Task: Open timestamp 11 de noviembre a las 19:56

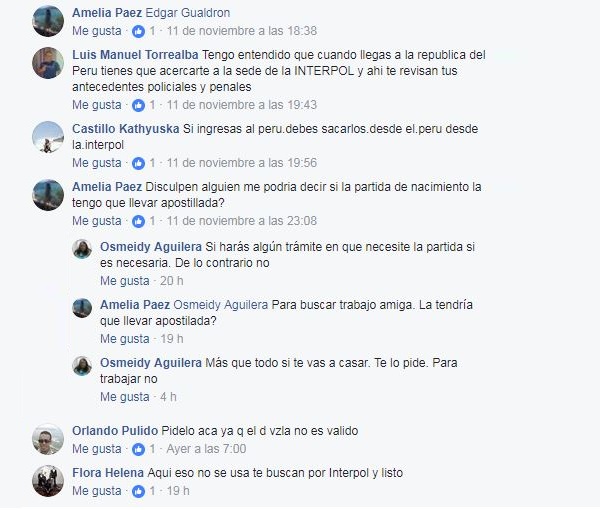Action: tap(242, 163)
